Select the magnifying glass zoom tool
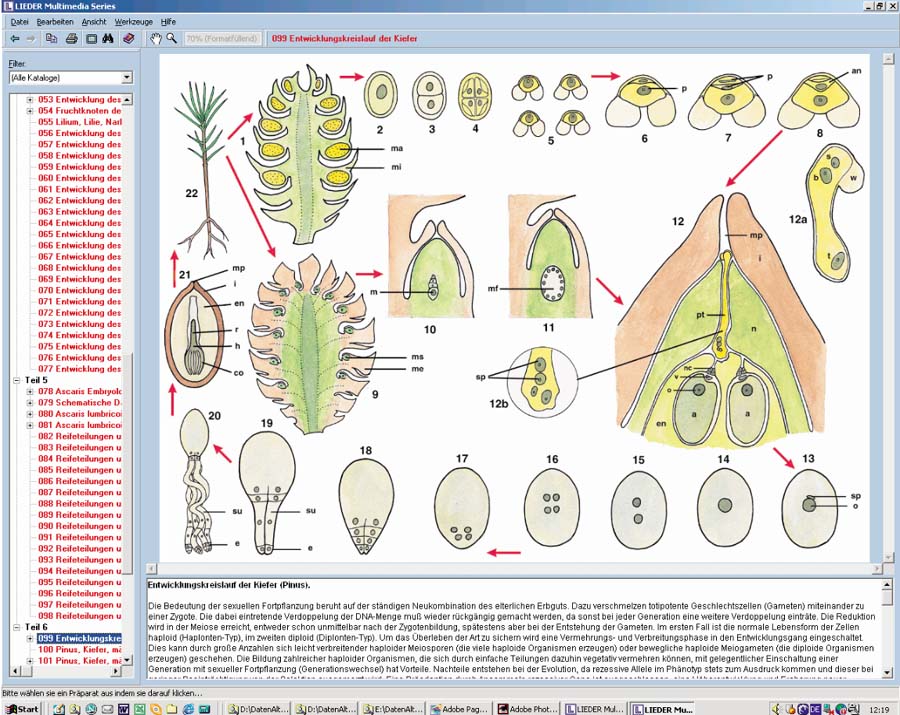 (172, 38)
